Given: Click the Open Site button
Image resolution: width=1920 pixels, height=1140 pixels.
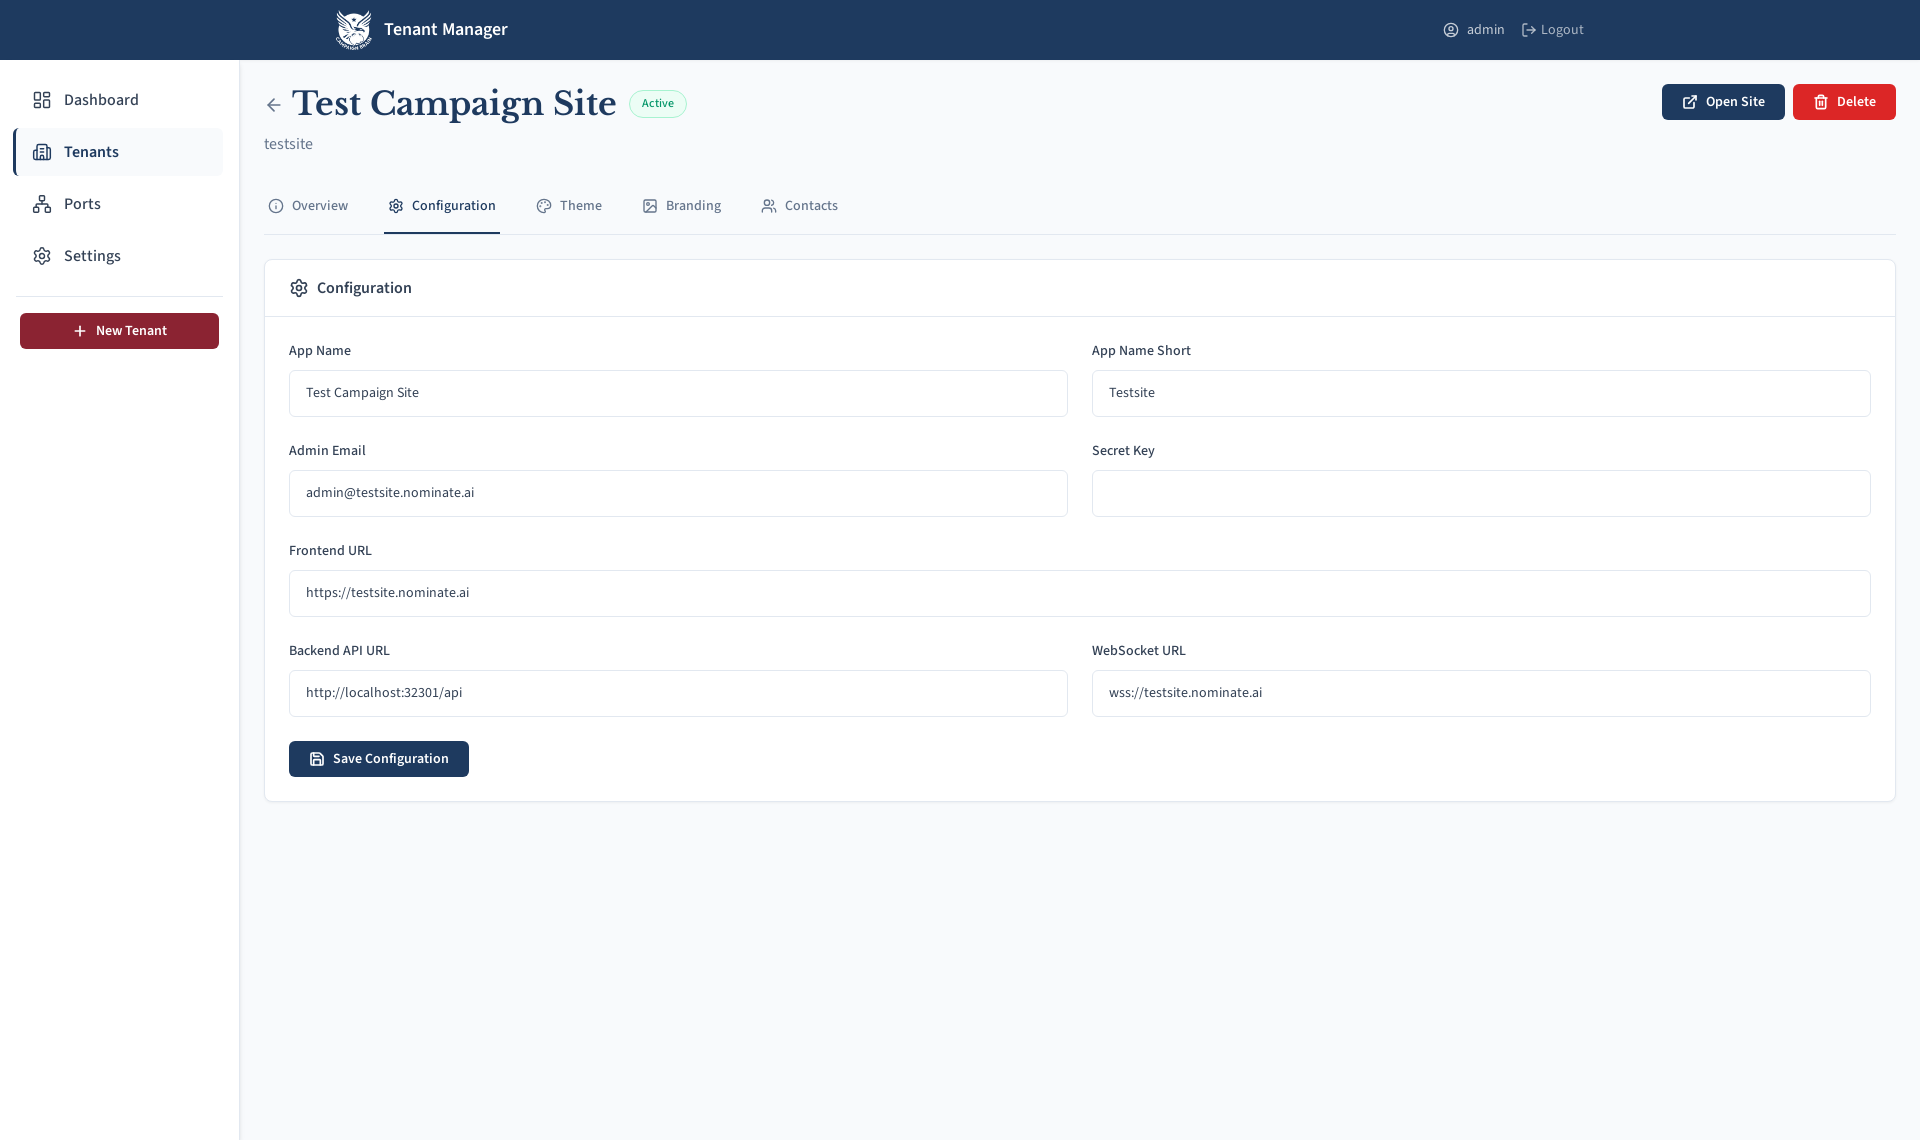Looking at the screenshot, I should [x=1722, y=102].
